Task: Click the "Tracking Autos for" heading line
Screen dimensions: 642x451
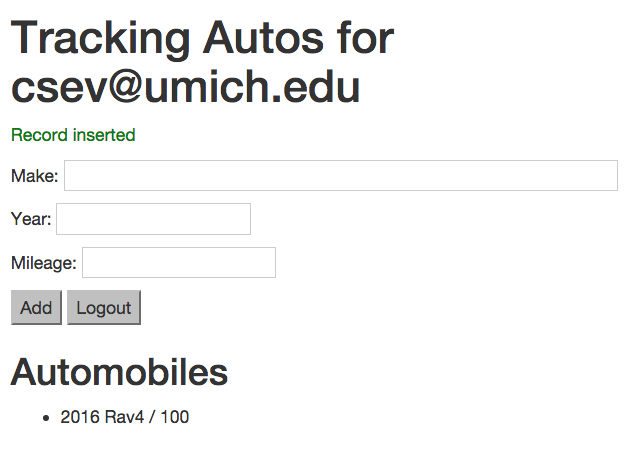Action: point(202,38)
